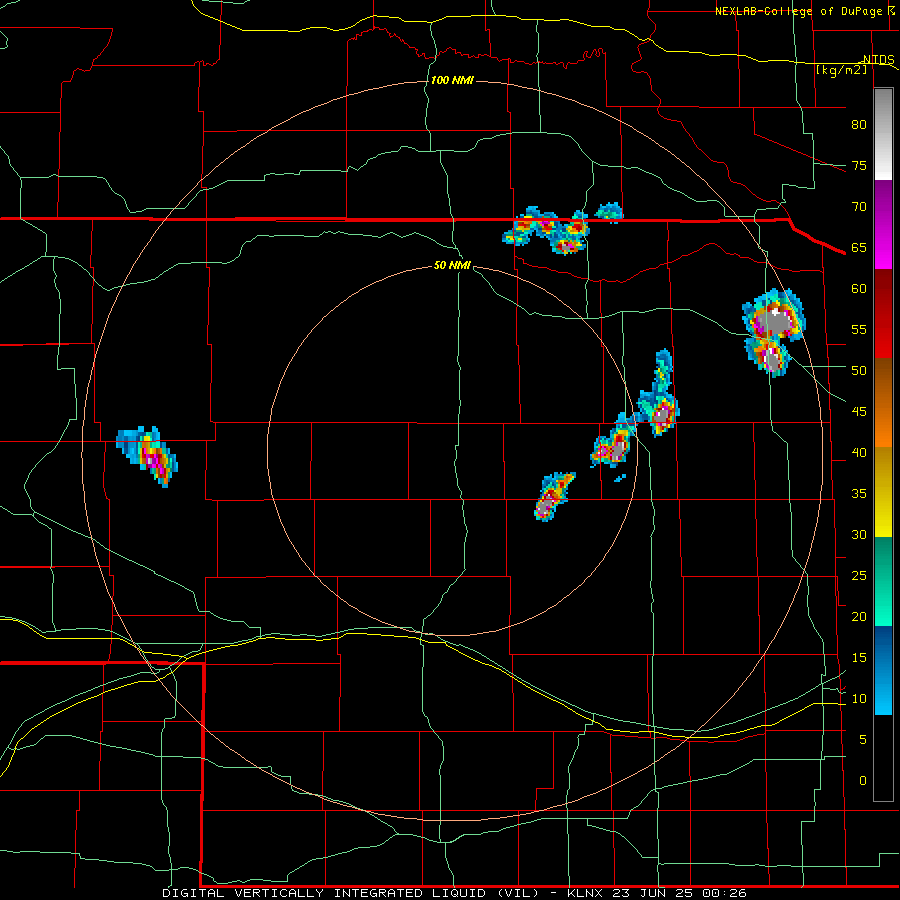Pick the yellow-olive segment of color bar
900x900 pixels.
click(883, 492)
